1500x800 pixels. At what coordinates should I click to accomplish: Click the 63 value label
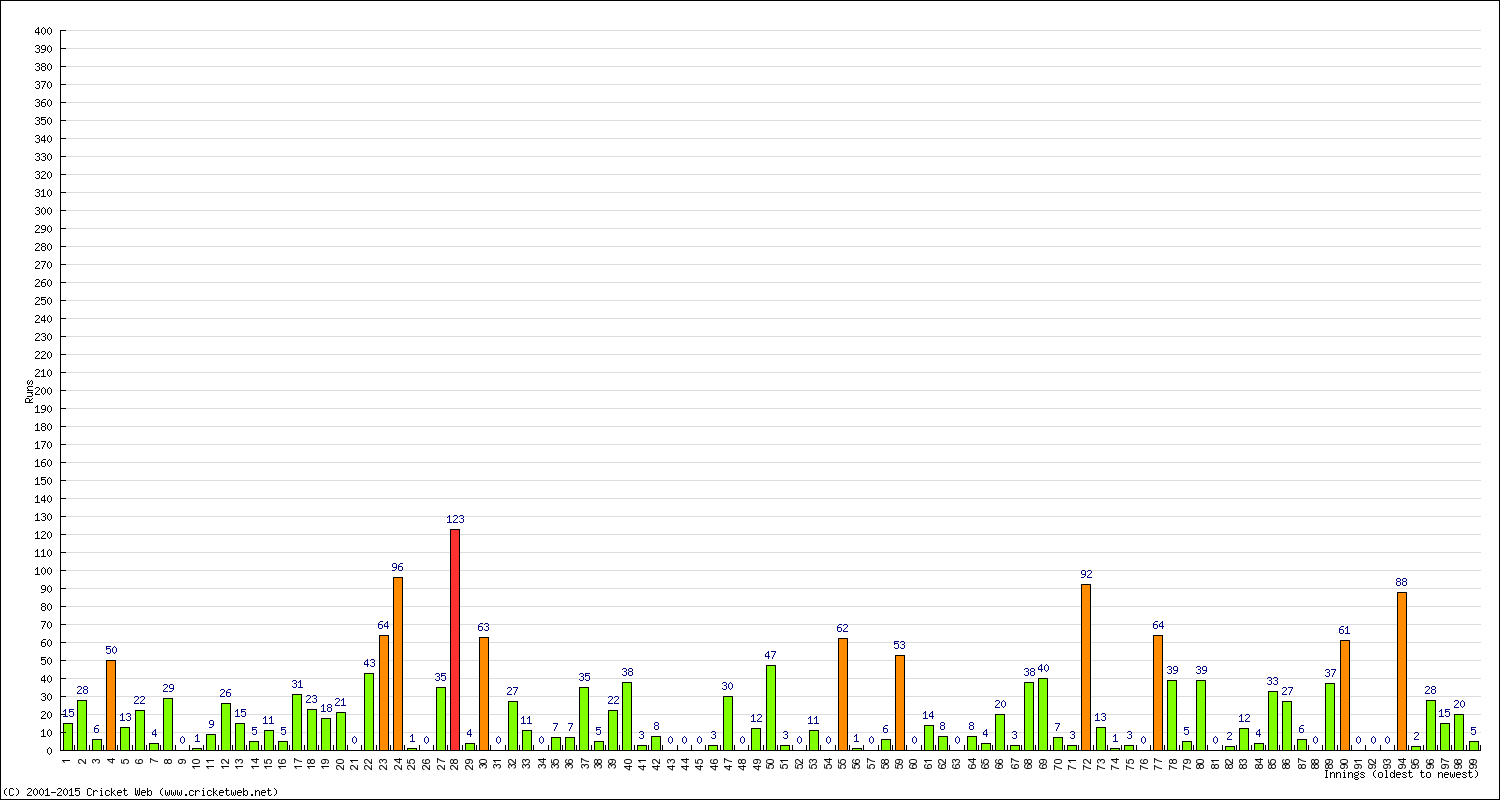(x=484, y=627)
